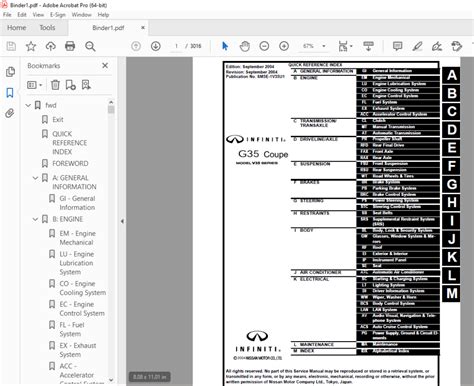Select the Hand pan tool
Image resolution: width=474 pixels, height=386 pixels.
[x=245, y=46]
